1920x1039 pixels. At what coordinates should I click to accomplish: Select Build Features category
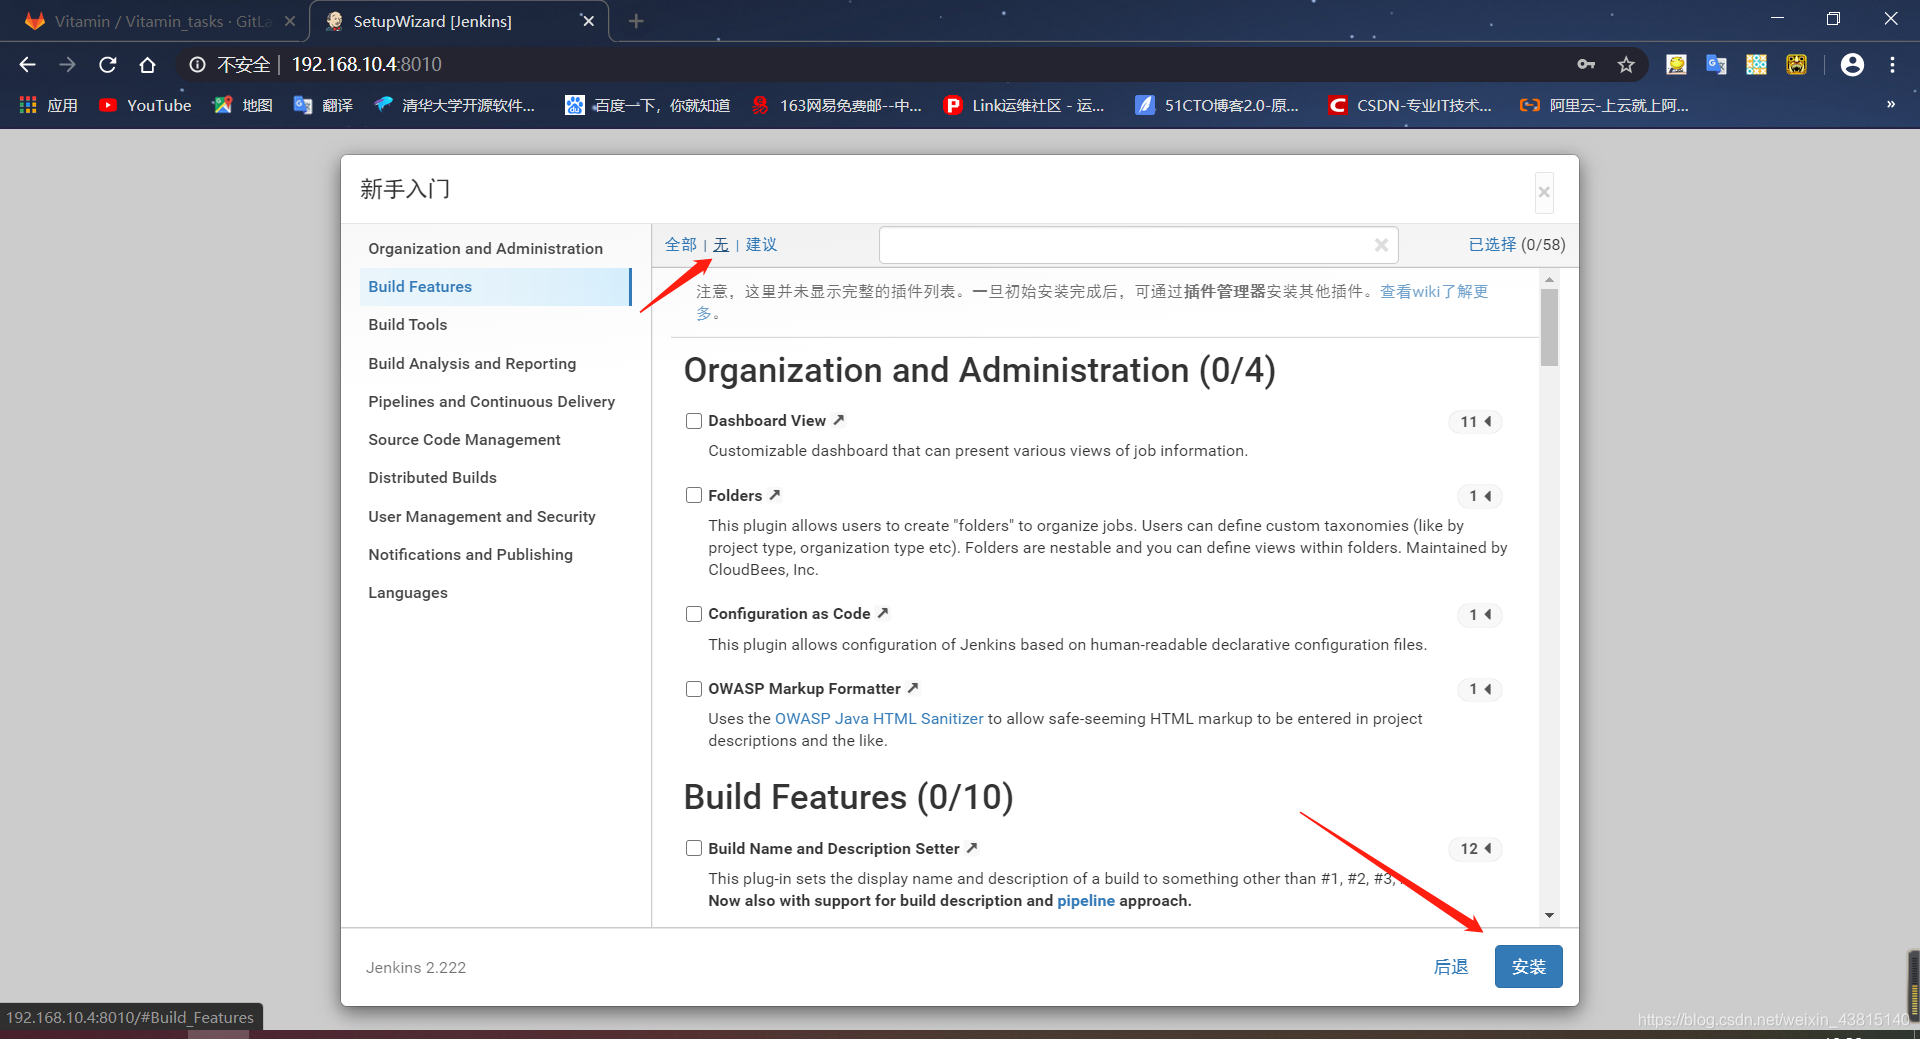[495, 287]
